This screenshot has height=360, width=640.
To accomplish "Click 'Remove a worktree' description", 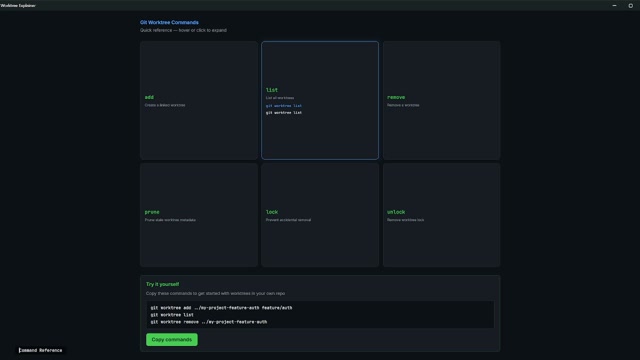I will pyautogui.click(x=403, y=105).
